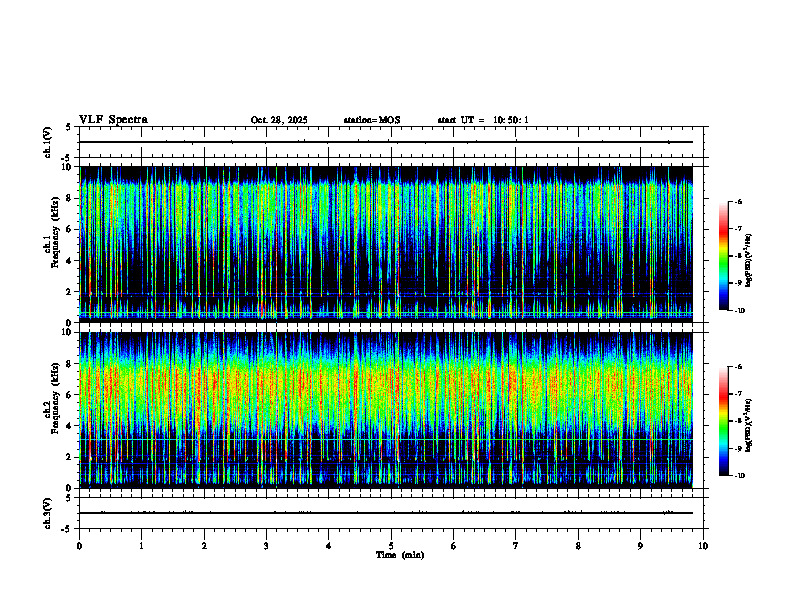Click the ch.2 "Frequency (kHz)" axis label

[56, 398]
